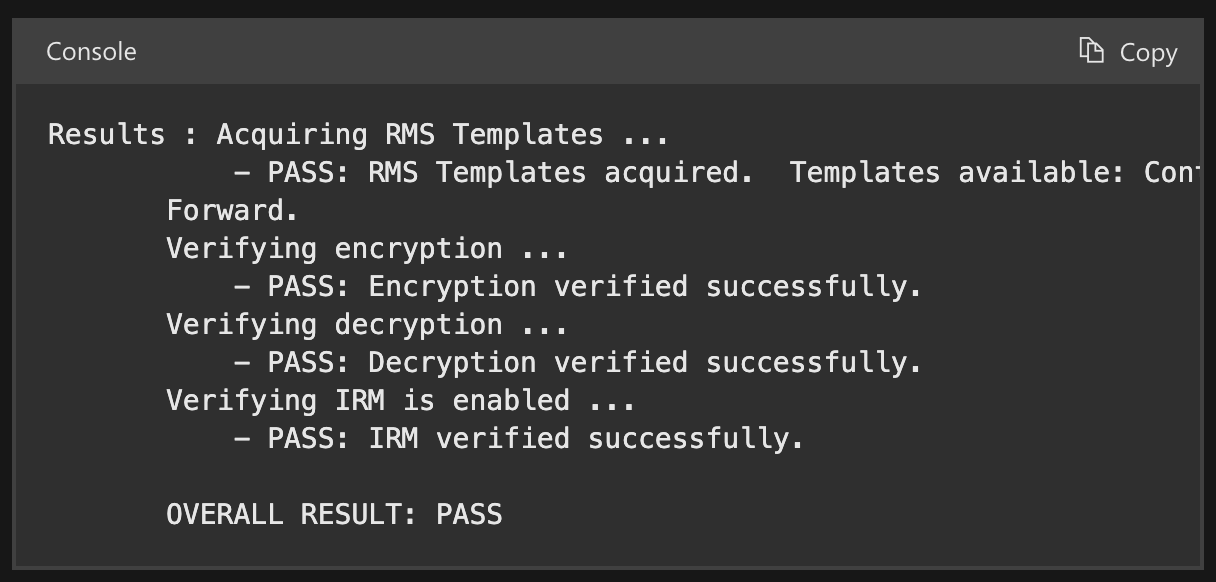Image resolution: width=1216 pixels, height=582 pixels.
Task: Click the Verifying encryption line
Action: [x=366, y=248]
